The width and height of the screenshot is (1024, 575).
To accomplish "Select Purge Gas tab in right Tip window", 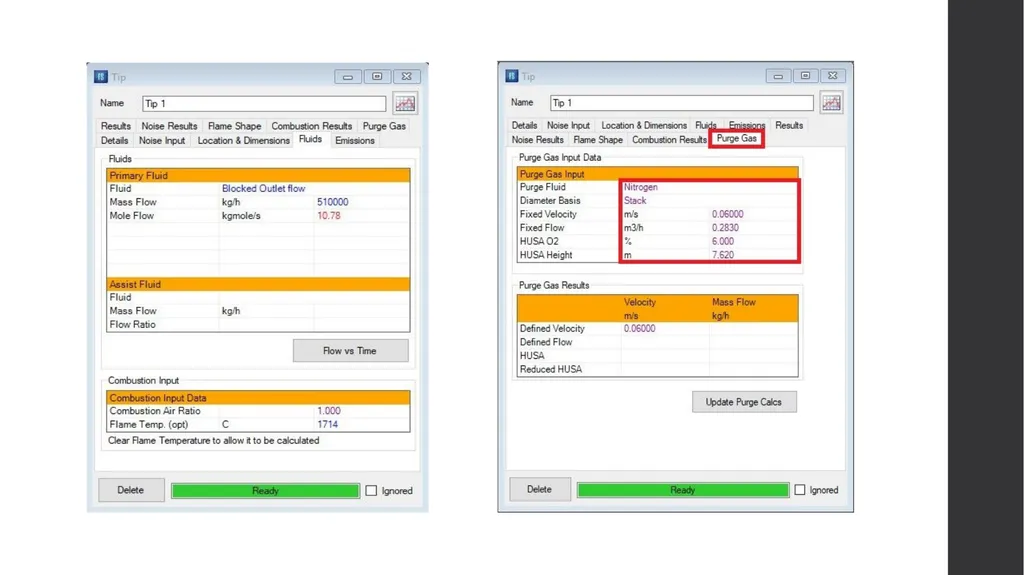I will (737, 139).
